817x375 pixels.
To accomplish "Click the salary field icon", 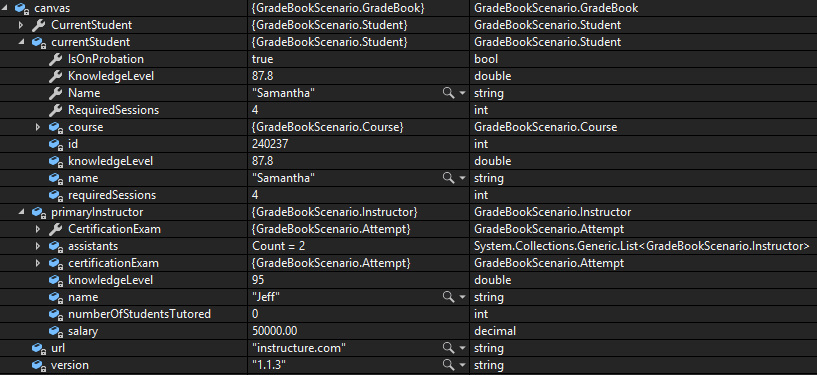I will click(x=56, y=331).
